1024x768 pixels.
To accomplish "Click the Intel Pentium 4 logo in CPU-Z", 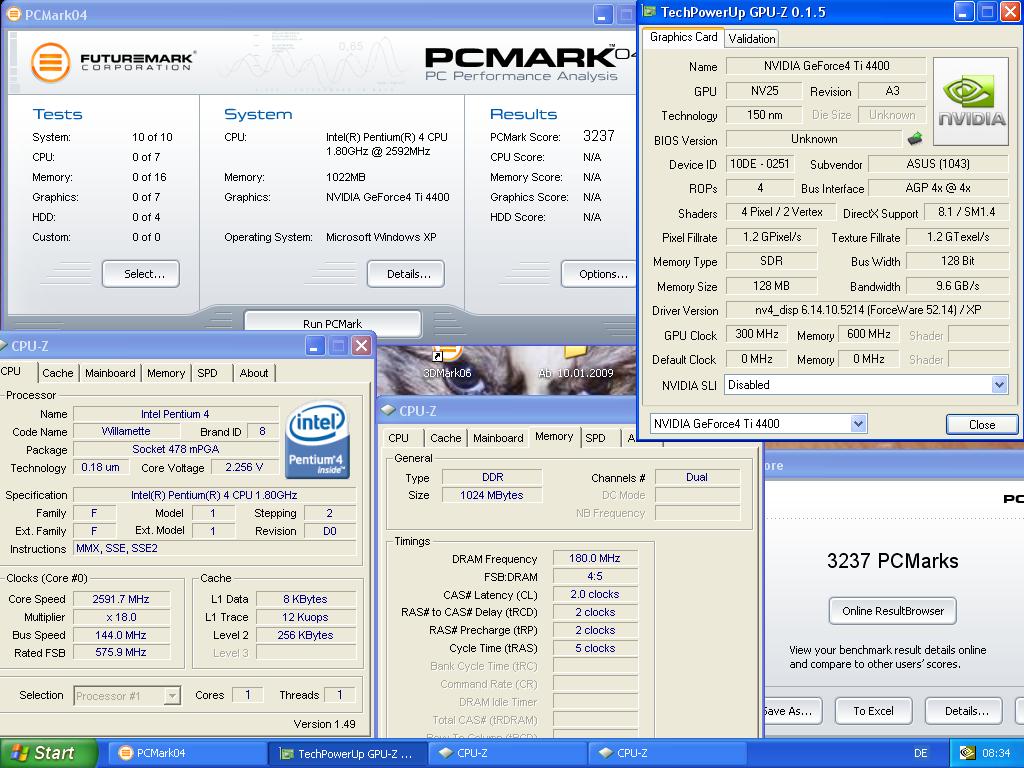I will tap(317, 439).
